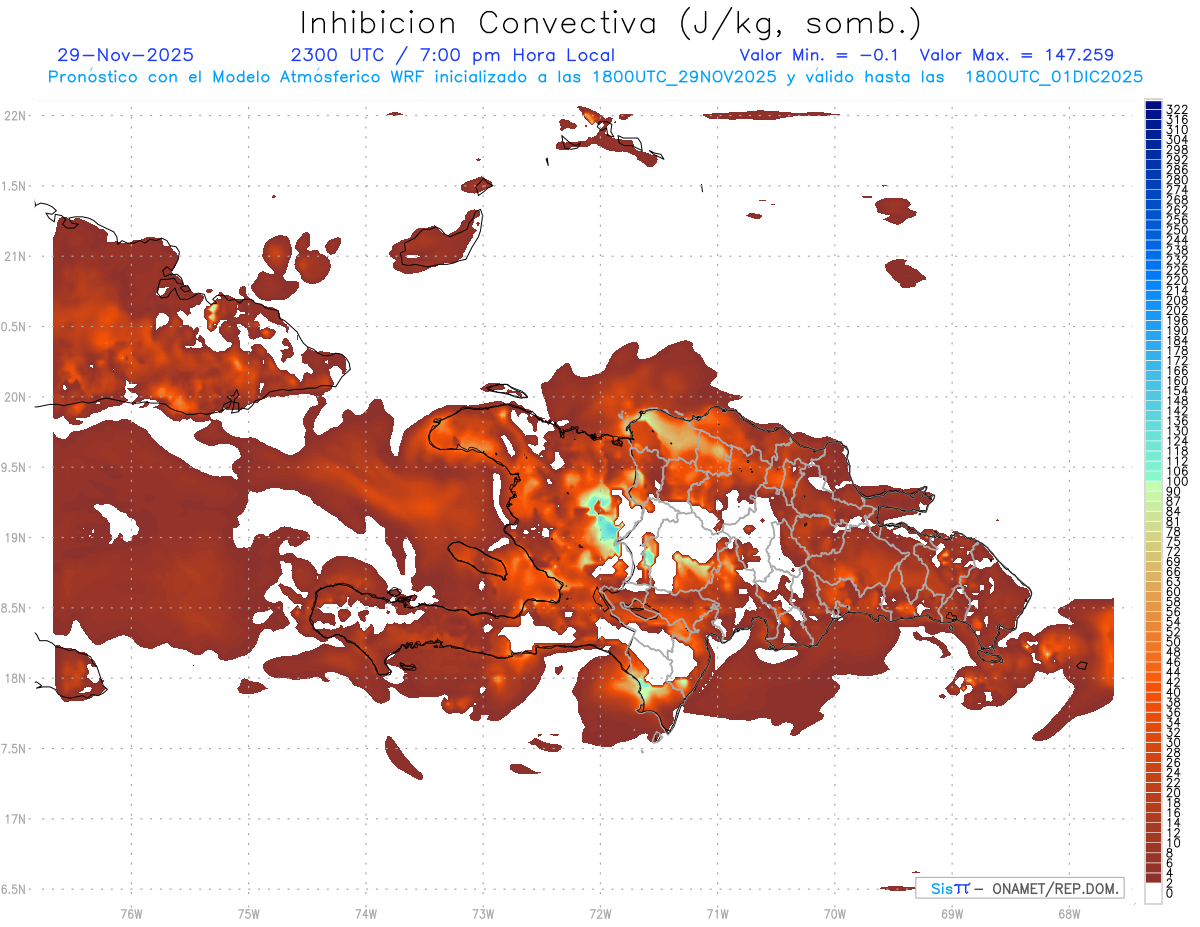The height and width of the screenshot is (927, 1200).
Task: Click the '22N' latitude label
Action: click(15, 115)
